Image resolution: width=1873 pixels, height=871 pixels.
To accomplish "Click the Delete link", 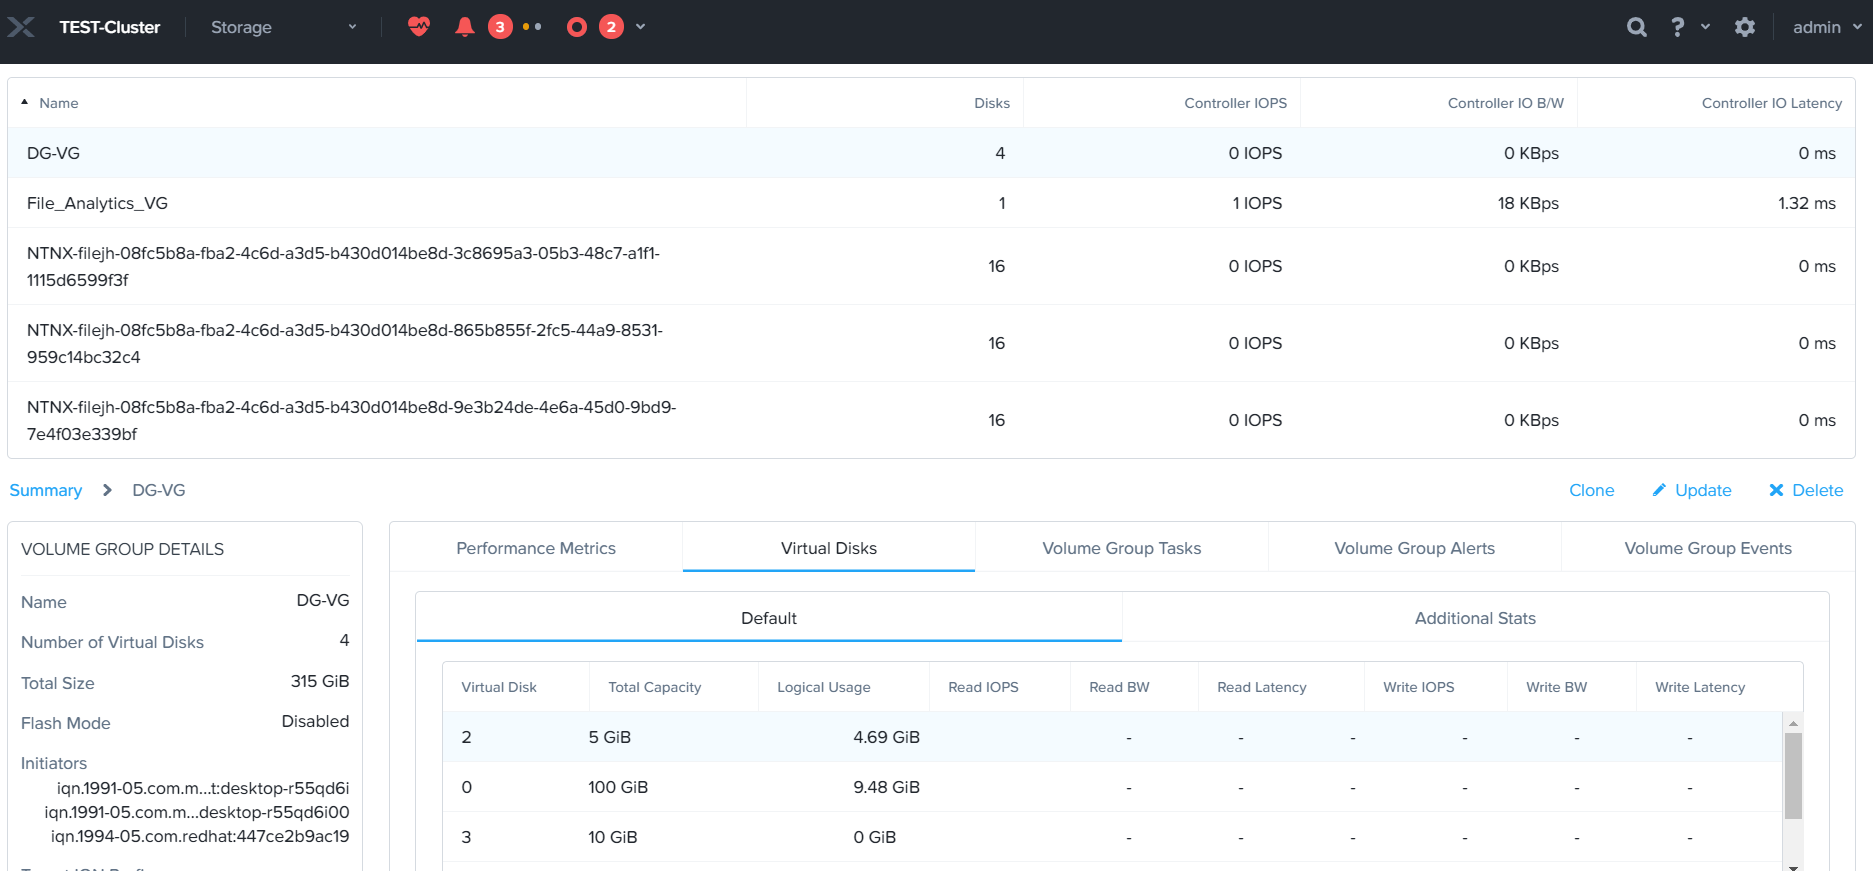I will pos(1817,490).
